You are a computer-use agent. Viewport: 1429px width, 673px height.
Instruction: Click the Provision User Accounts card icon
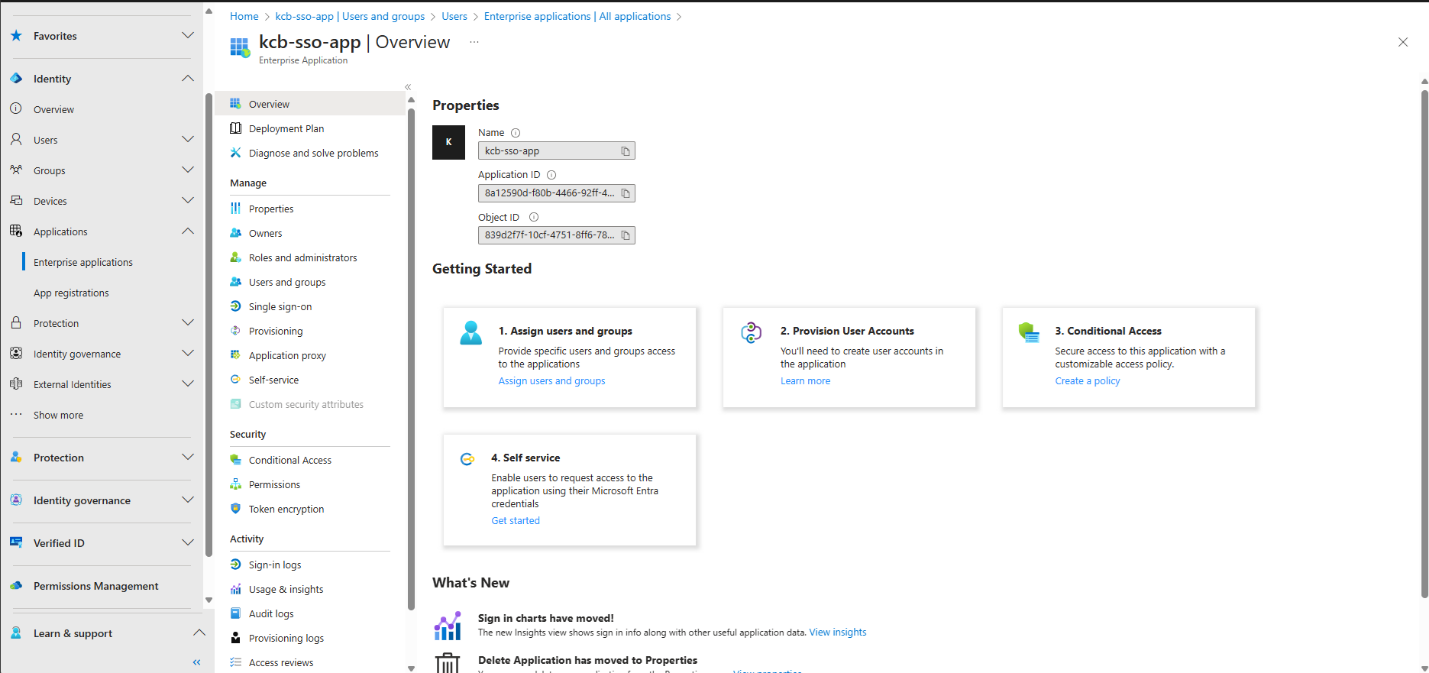[752, 333]
